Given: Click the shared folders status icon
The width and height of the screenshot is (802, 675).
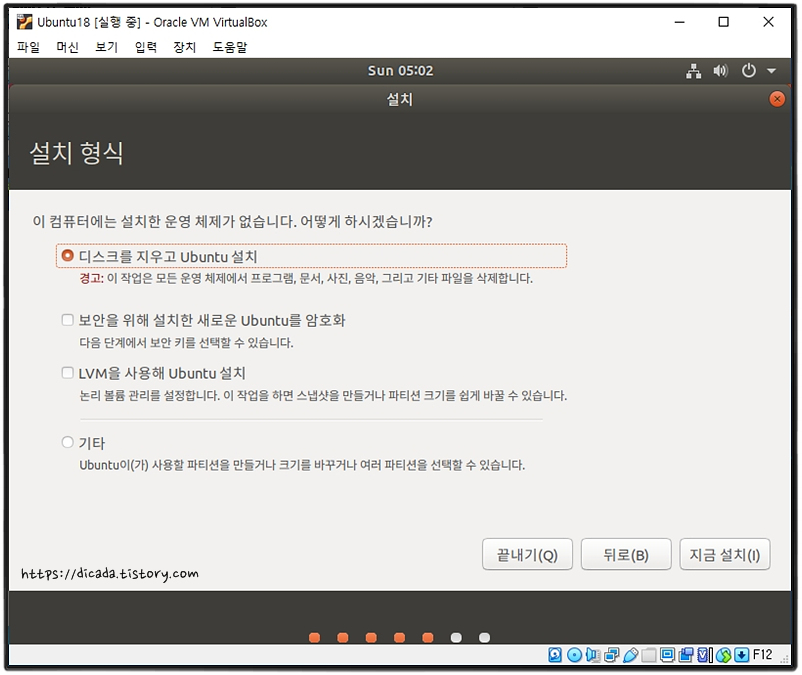Looking at the screenshot, I should pyautogui.click(x=649, y=655).
